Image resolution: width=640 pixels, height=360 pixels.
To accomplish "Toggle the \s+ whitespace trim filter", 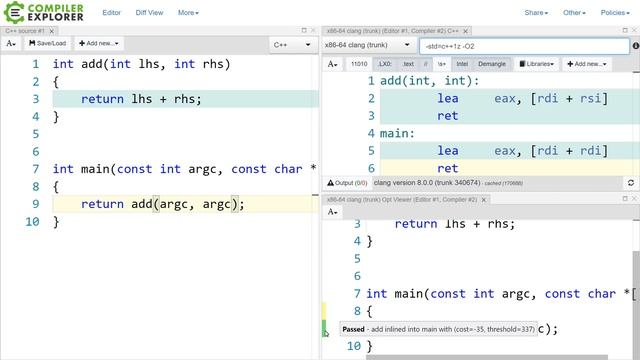I will 442,64.
